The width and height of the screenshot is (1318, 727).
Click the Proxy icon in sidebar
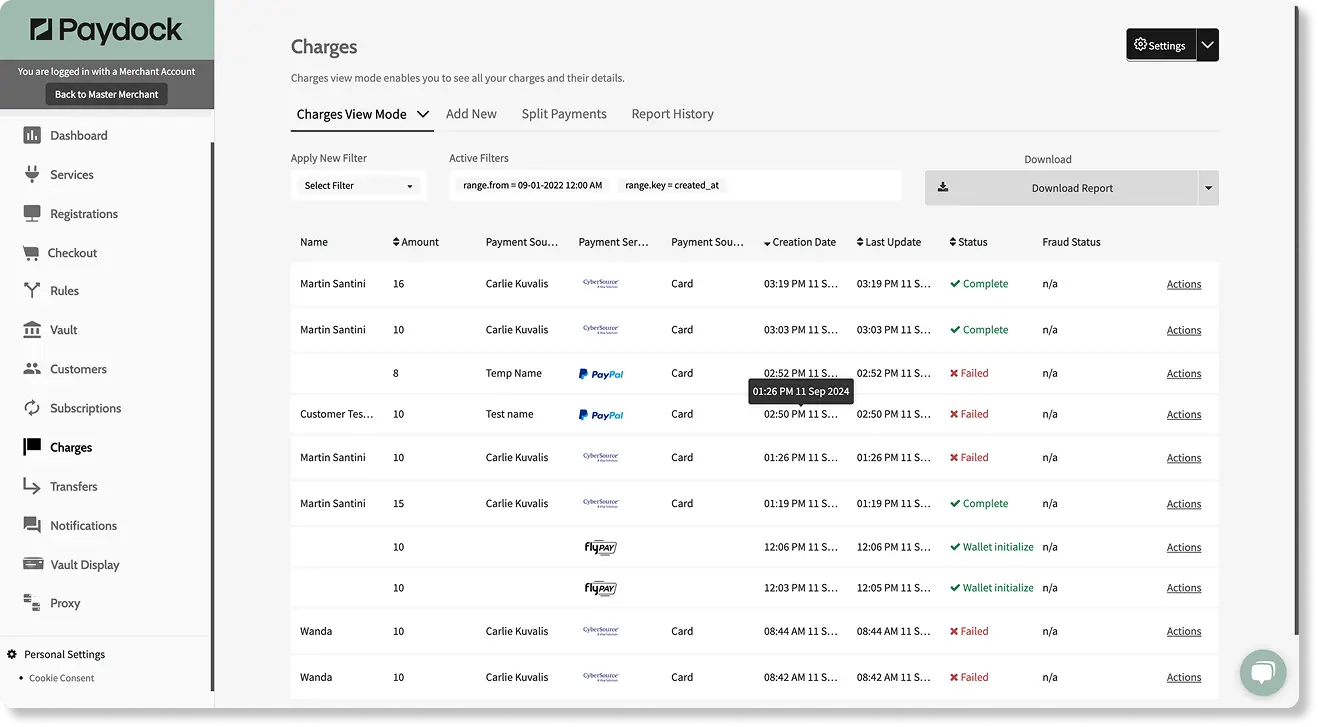tap(32, 603)
